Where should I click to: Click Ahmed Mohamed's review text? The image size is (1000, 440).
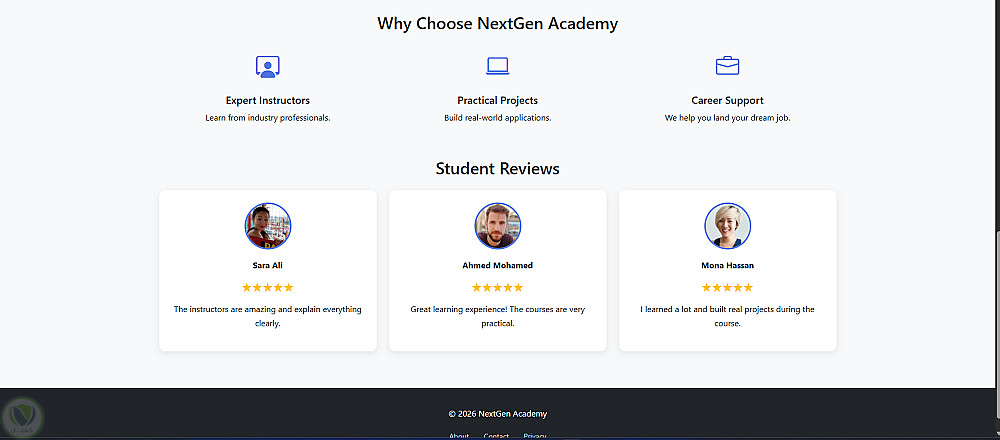[497, 316]
